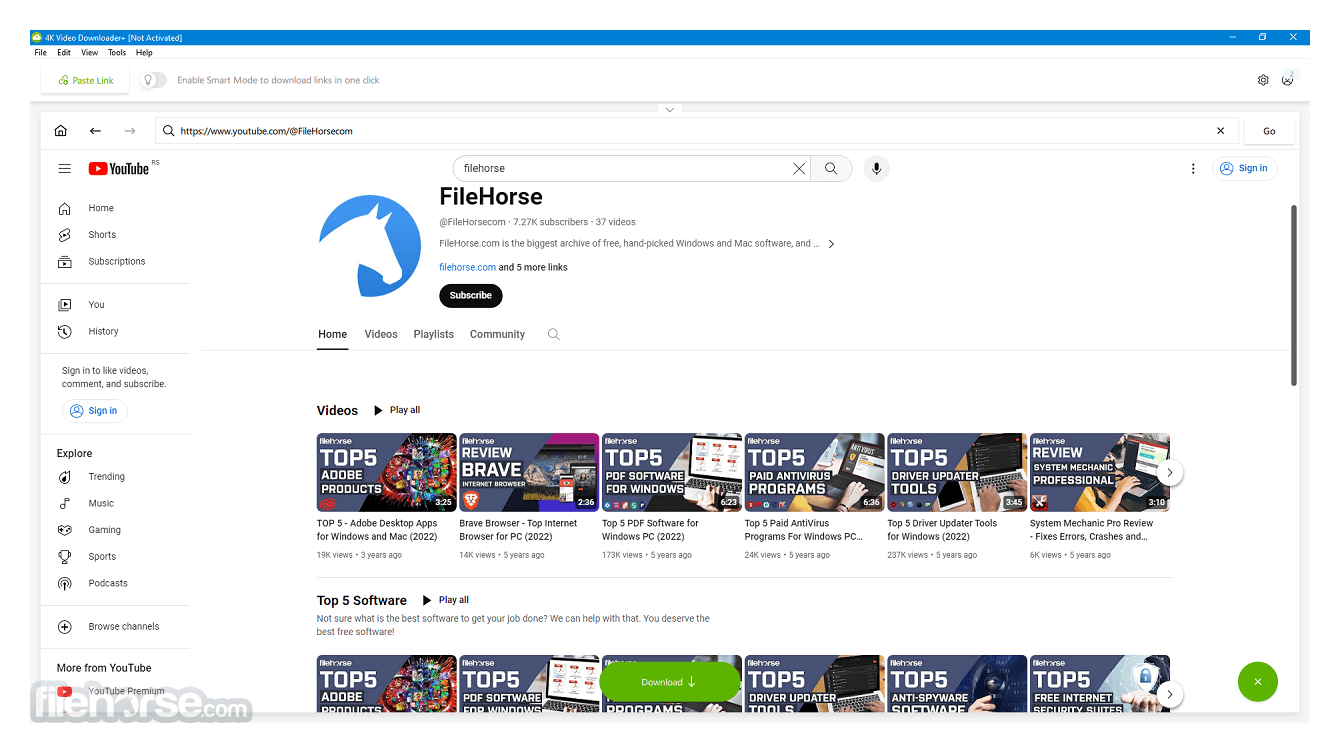Open TOP5 Adobe Products video thumbnail

coord(387,472)
